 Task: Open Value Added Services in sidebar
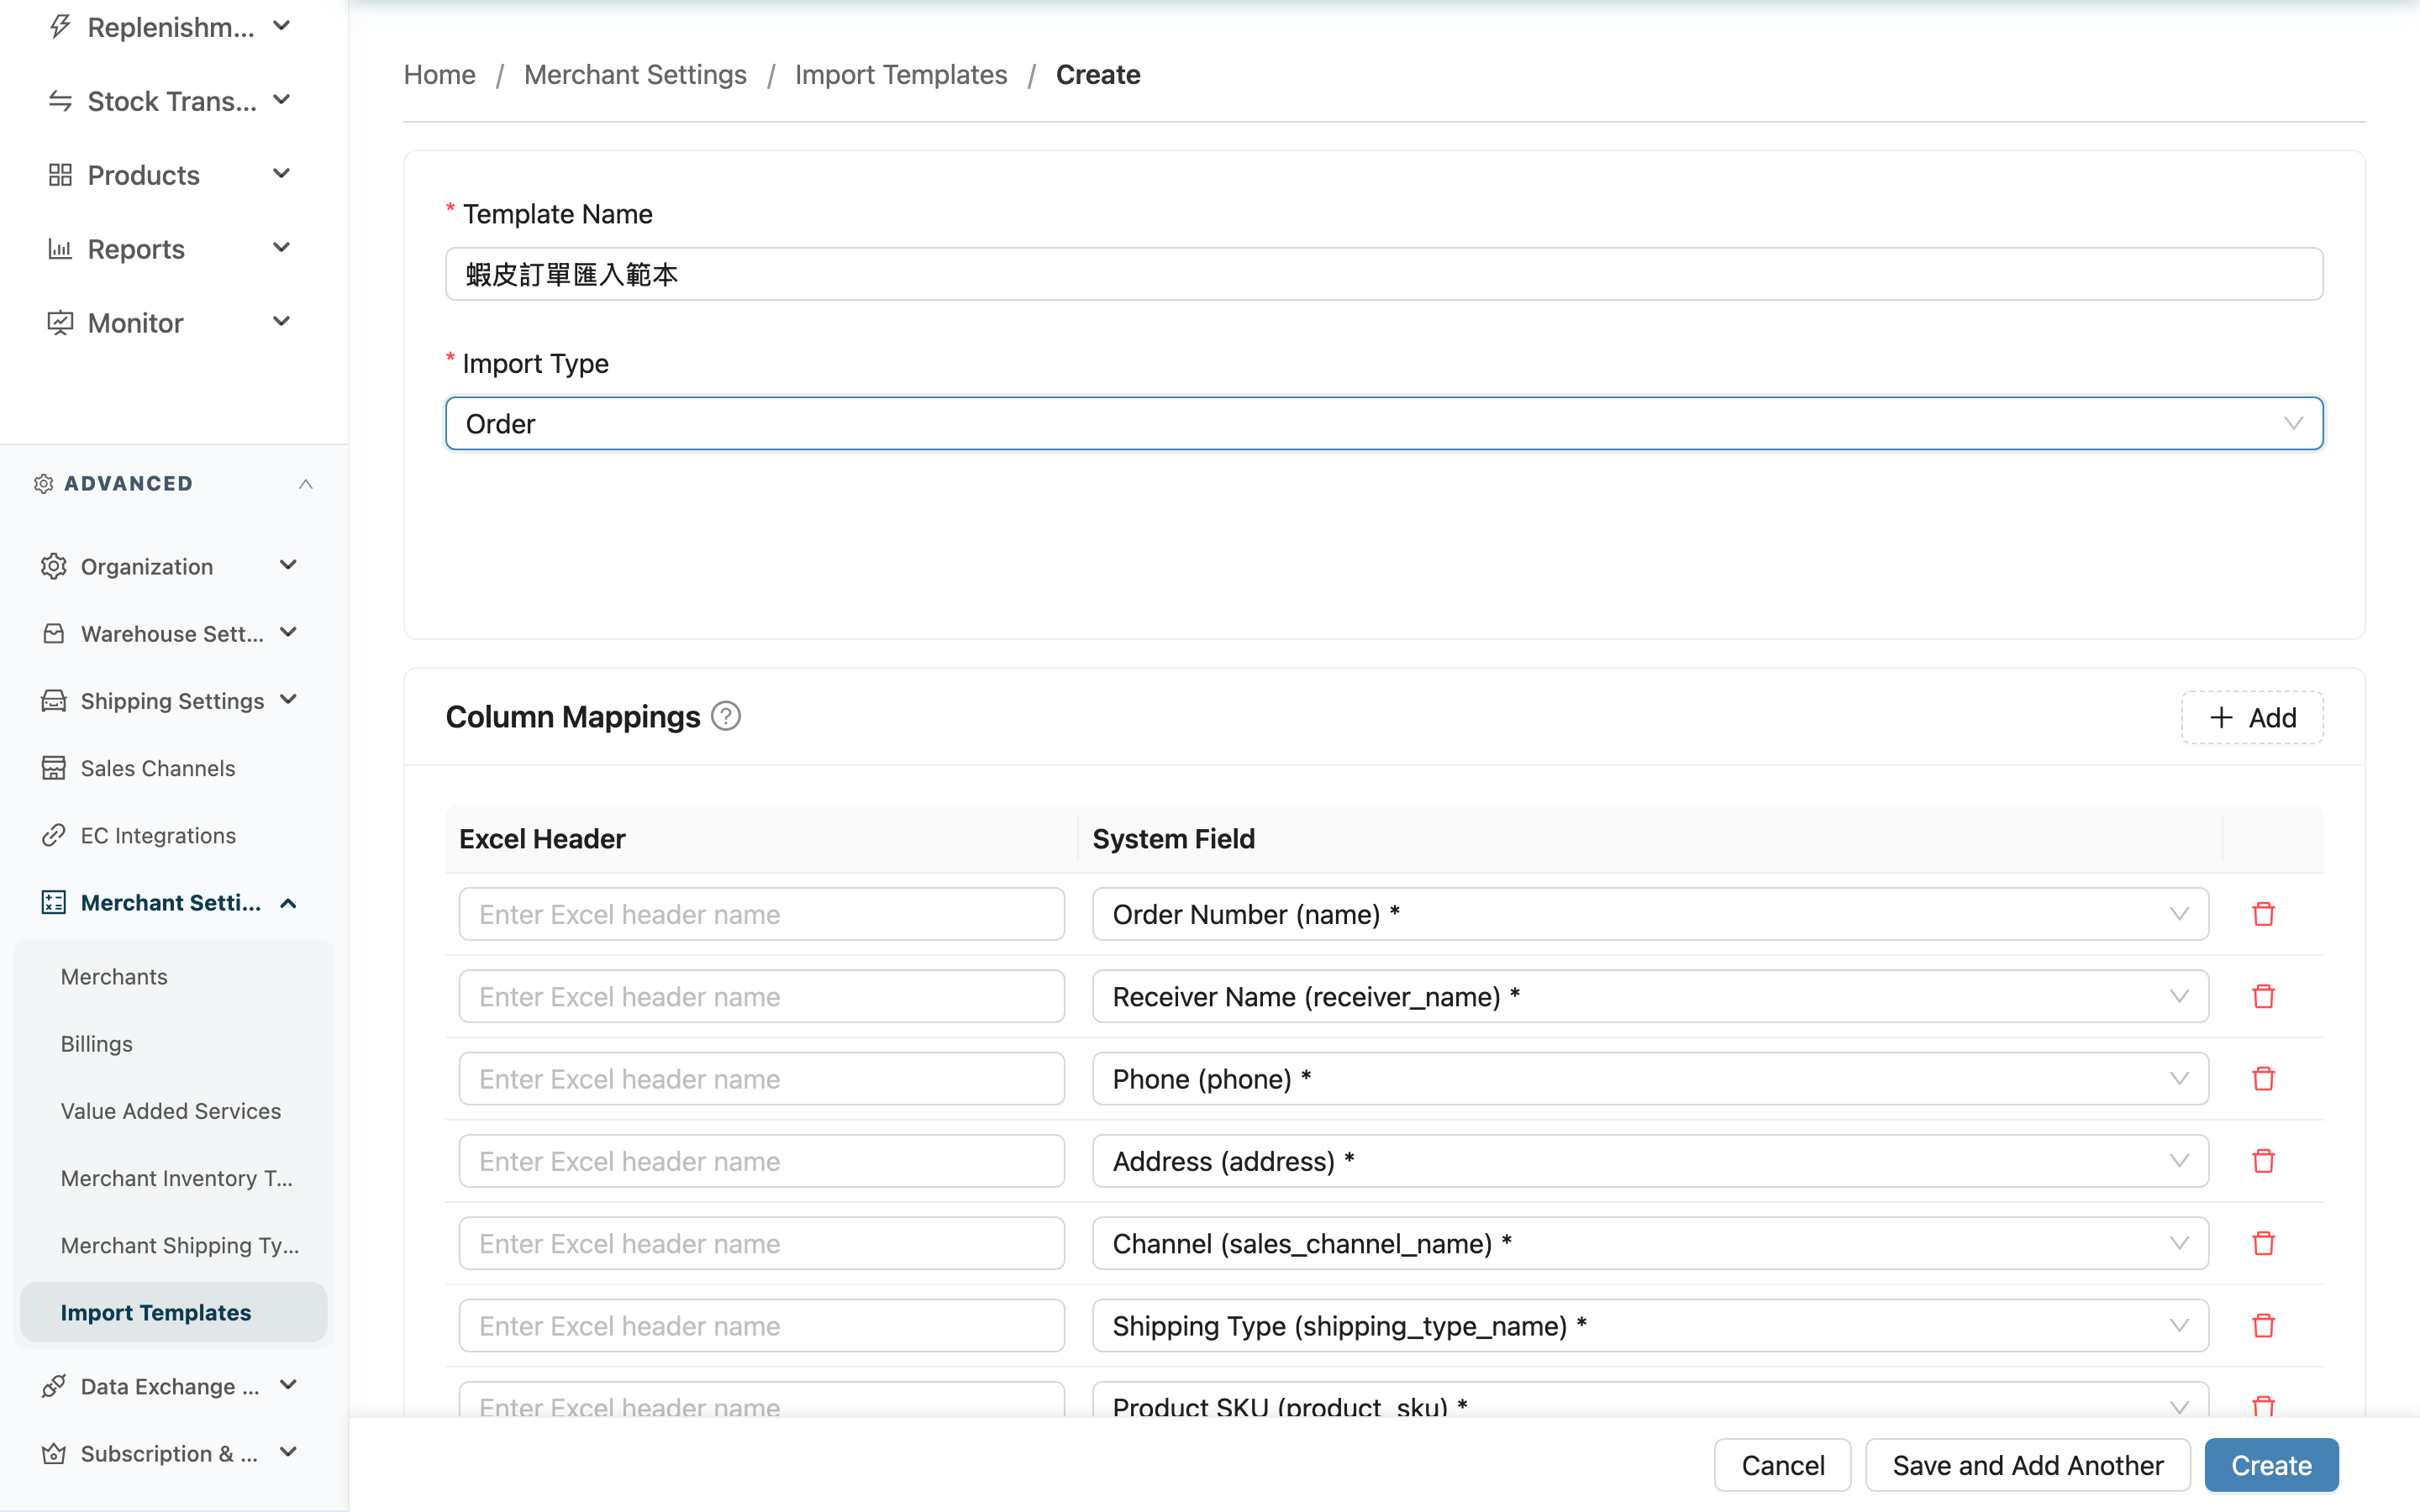point(171,1110)
